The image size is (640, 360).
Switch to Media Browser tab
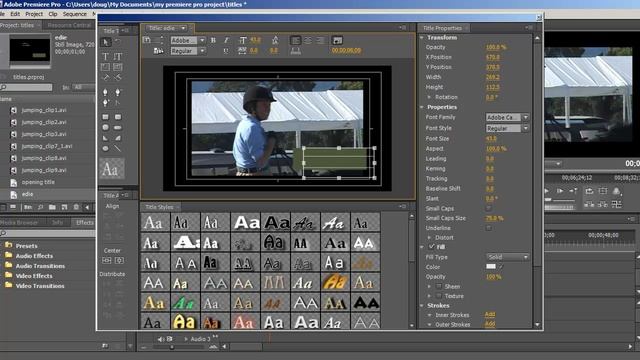[x=19, y=222]
